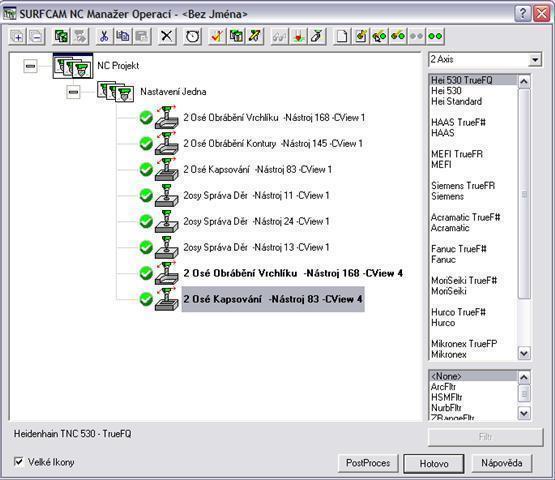Screen dimensions: 555x480
Task: Click the Help question mark title button
Action: click(522, 14)
